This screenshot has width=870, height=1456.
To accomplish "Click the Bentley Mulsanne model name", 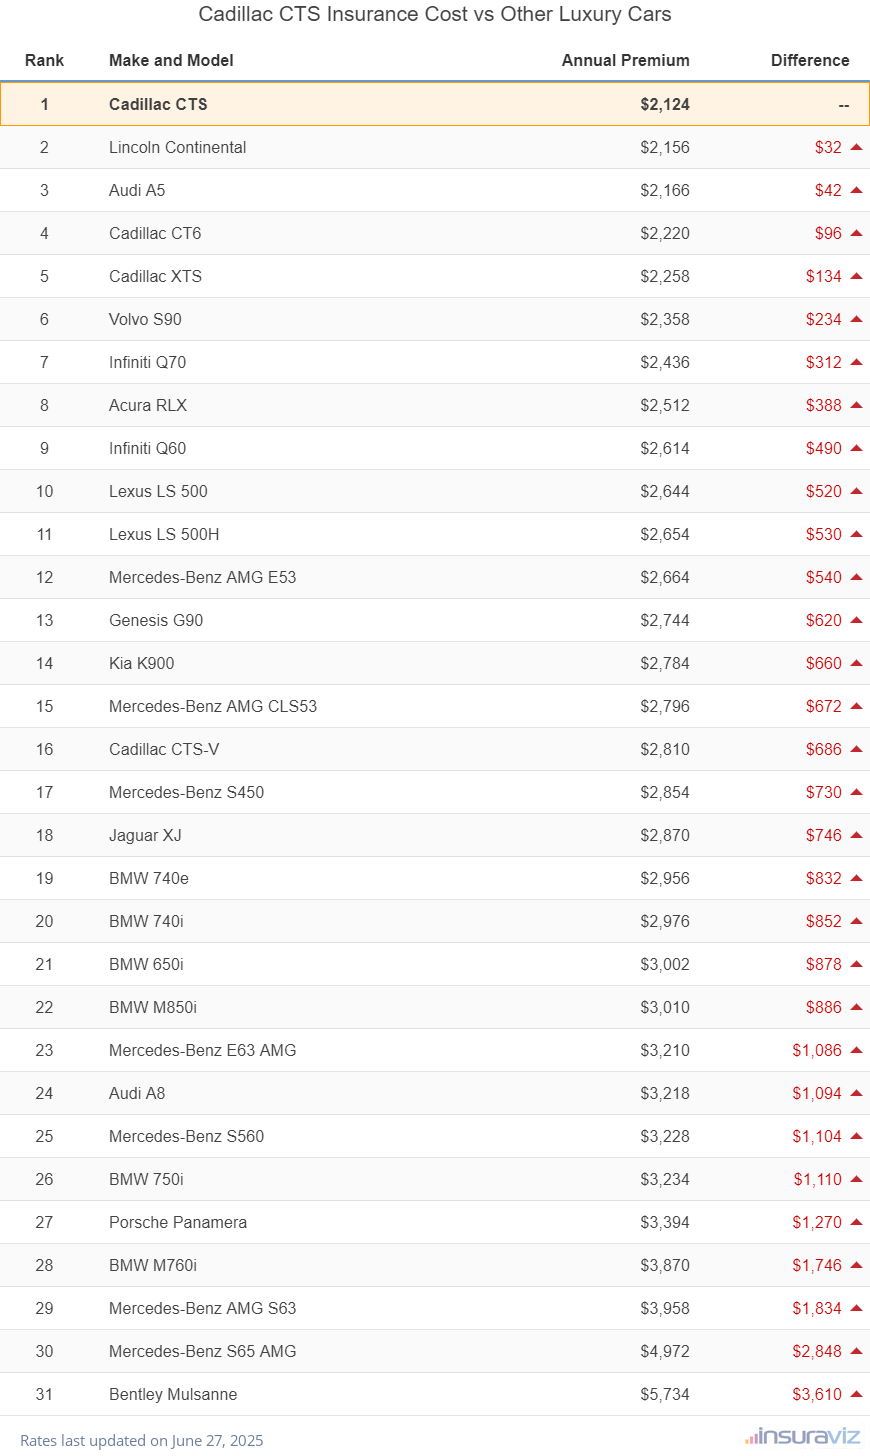I will 173,1394.
